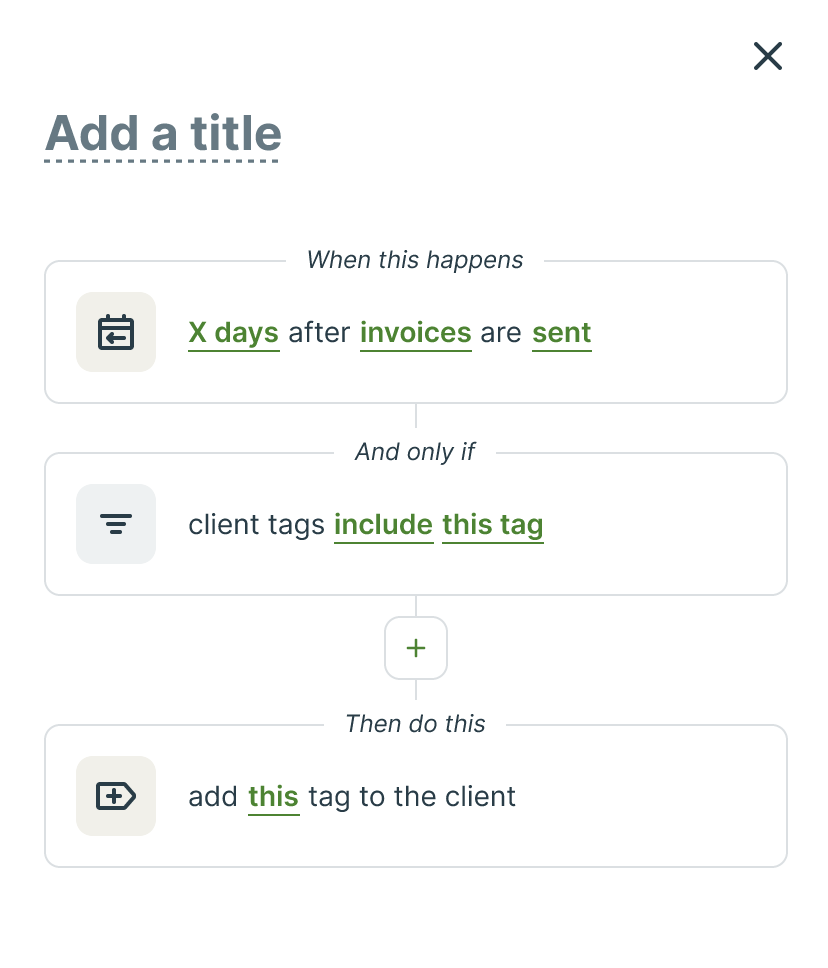Click the 'When this happens' label
Screen dimensions: 828x968
point(415,260)
